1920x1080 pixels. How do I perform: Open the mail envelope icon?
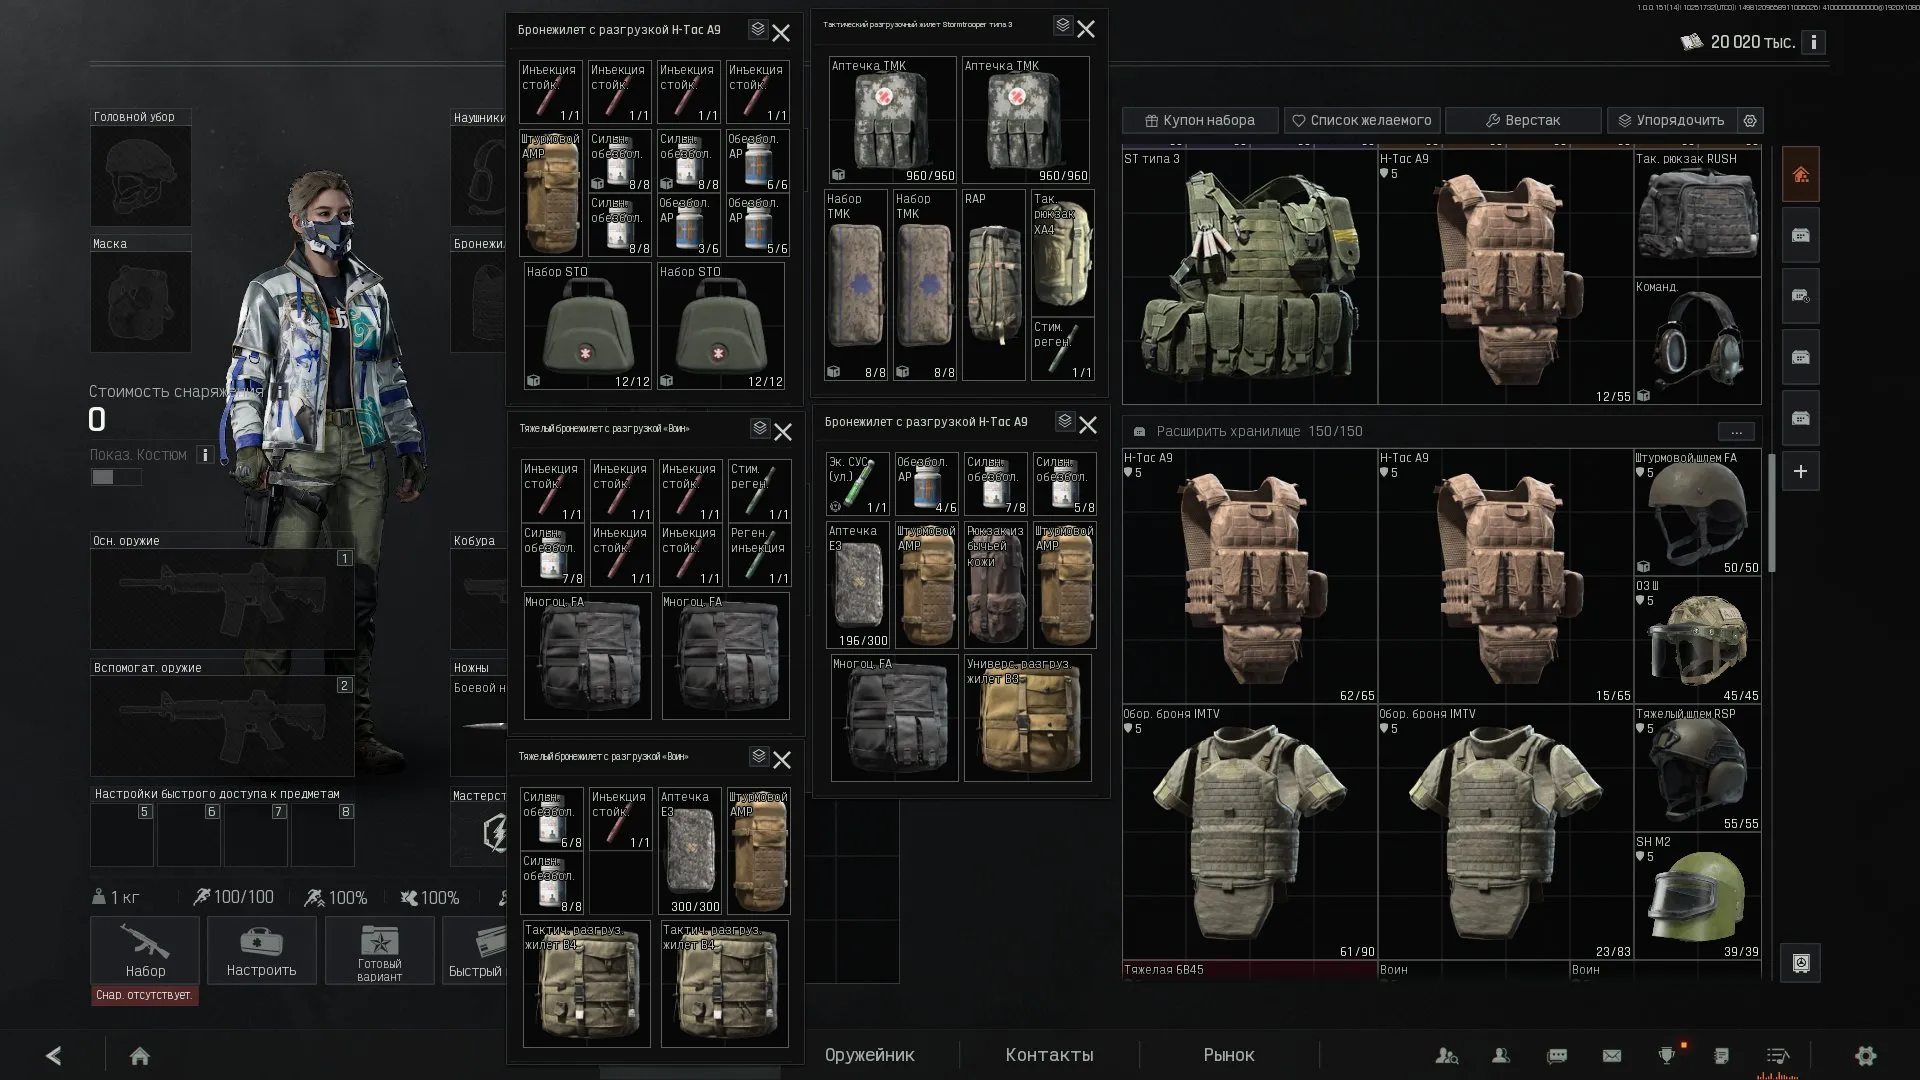[1612, 1055]
